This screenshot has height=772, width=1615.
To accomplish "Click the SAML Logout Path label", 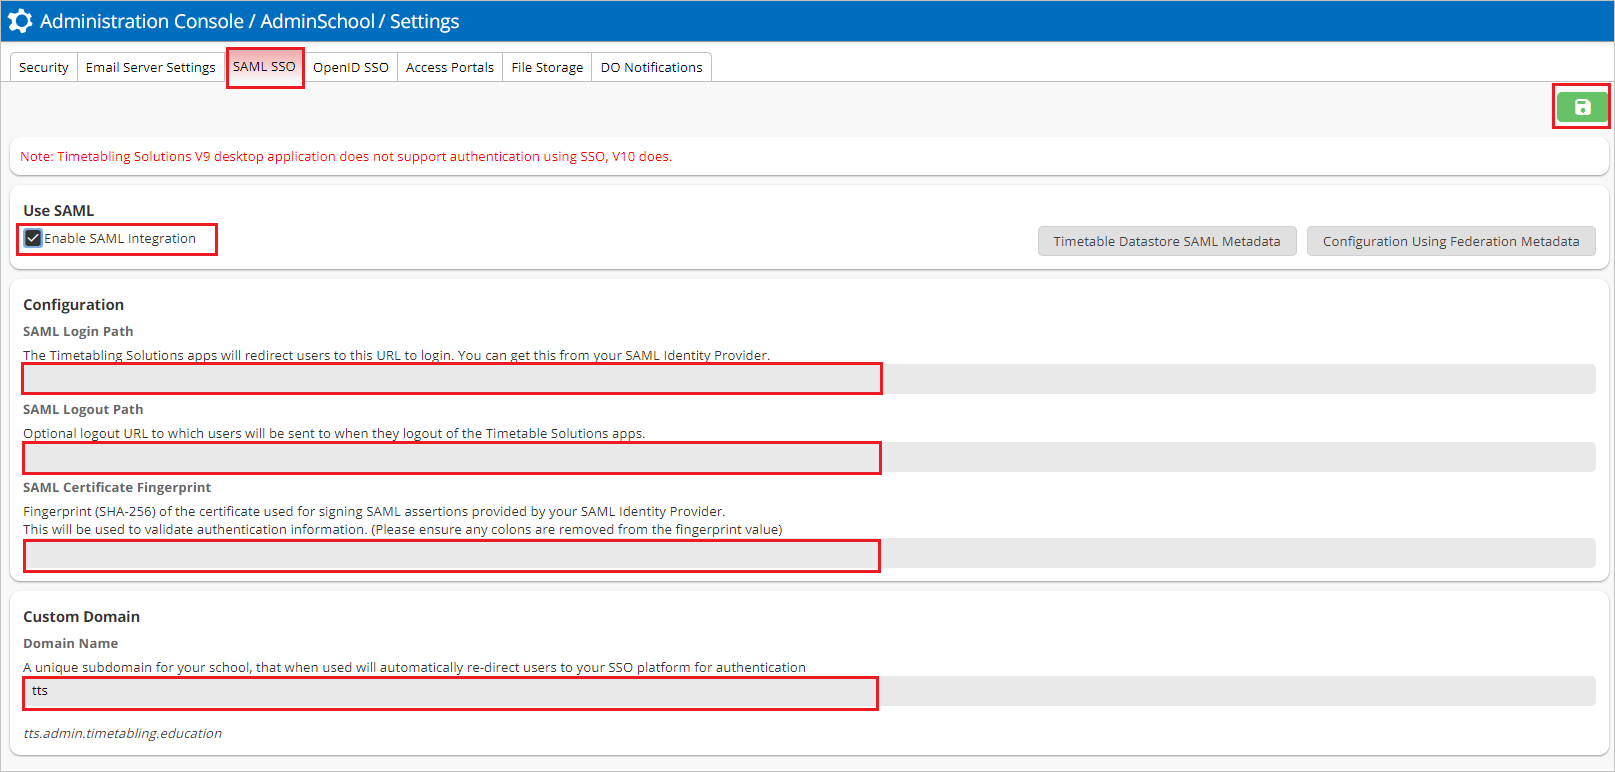I will [83, 409].
